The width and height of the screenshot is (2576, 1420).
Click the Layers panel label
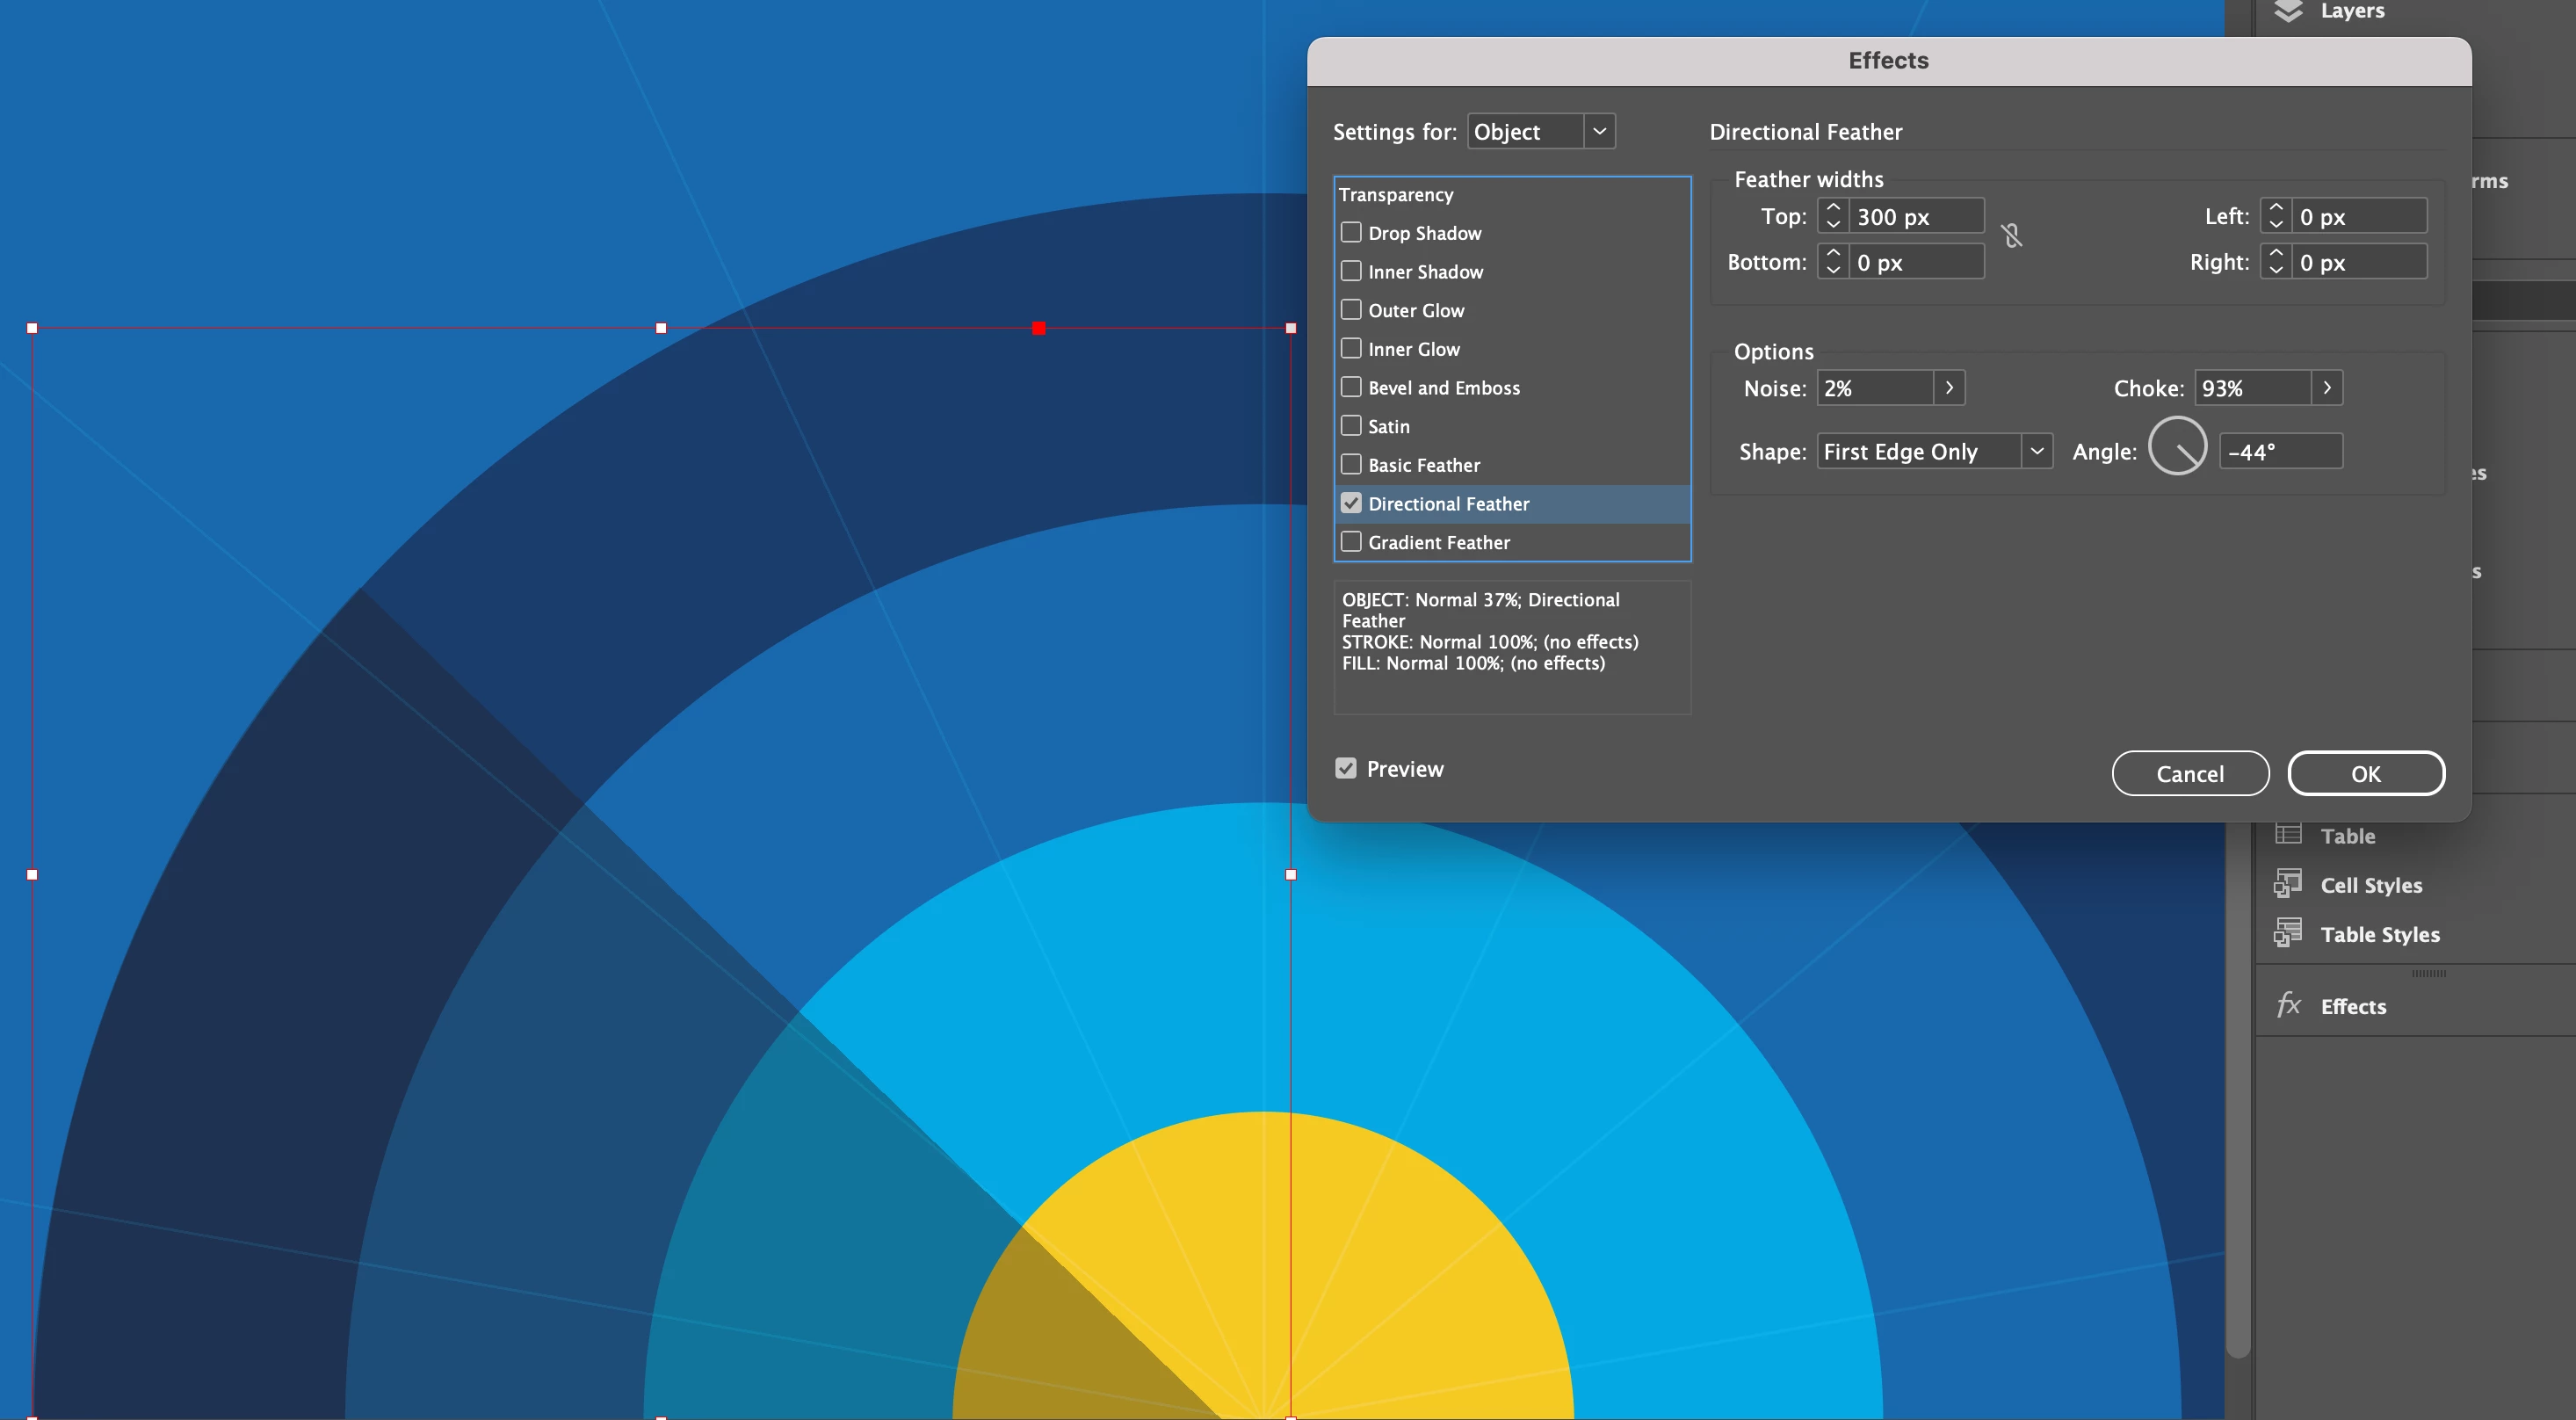click(x=2352, y=11)
